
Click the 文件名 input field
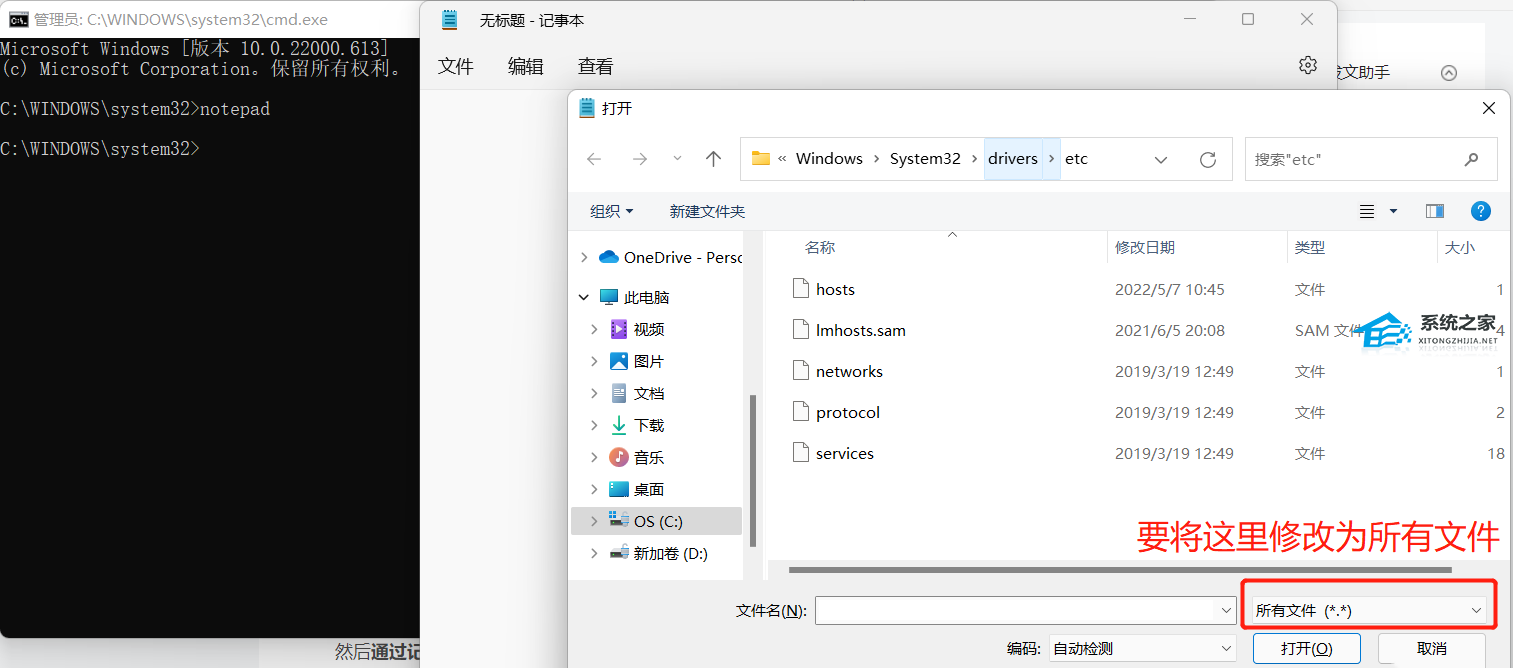click(x=1017, y=610)
